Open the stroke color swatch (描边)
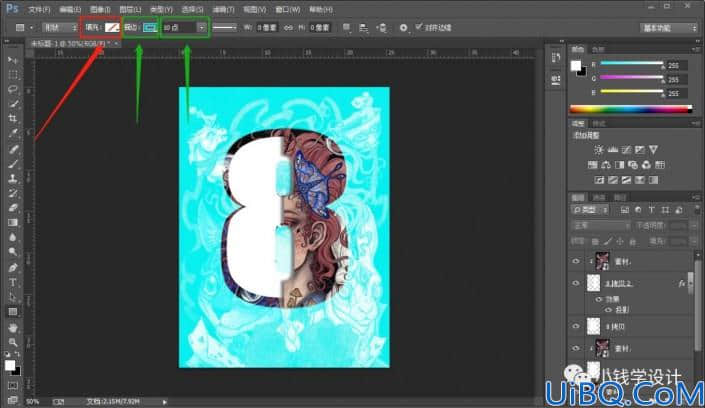The image size is (705, 408). [150, 28]
